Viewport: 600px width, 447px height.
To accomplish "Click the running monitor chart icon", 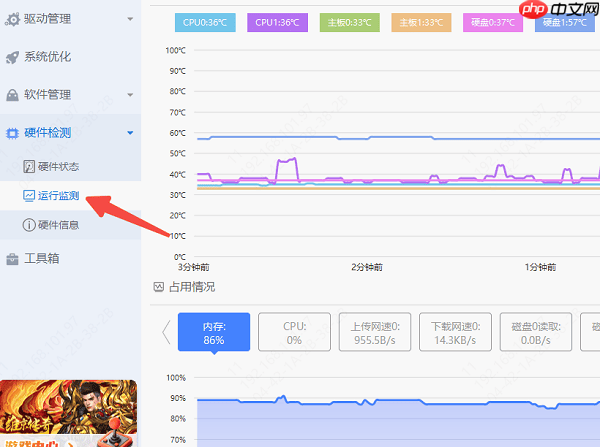I will coord(29,196).
